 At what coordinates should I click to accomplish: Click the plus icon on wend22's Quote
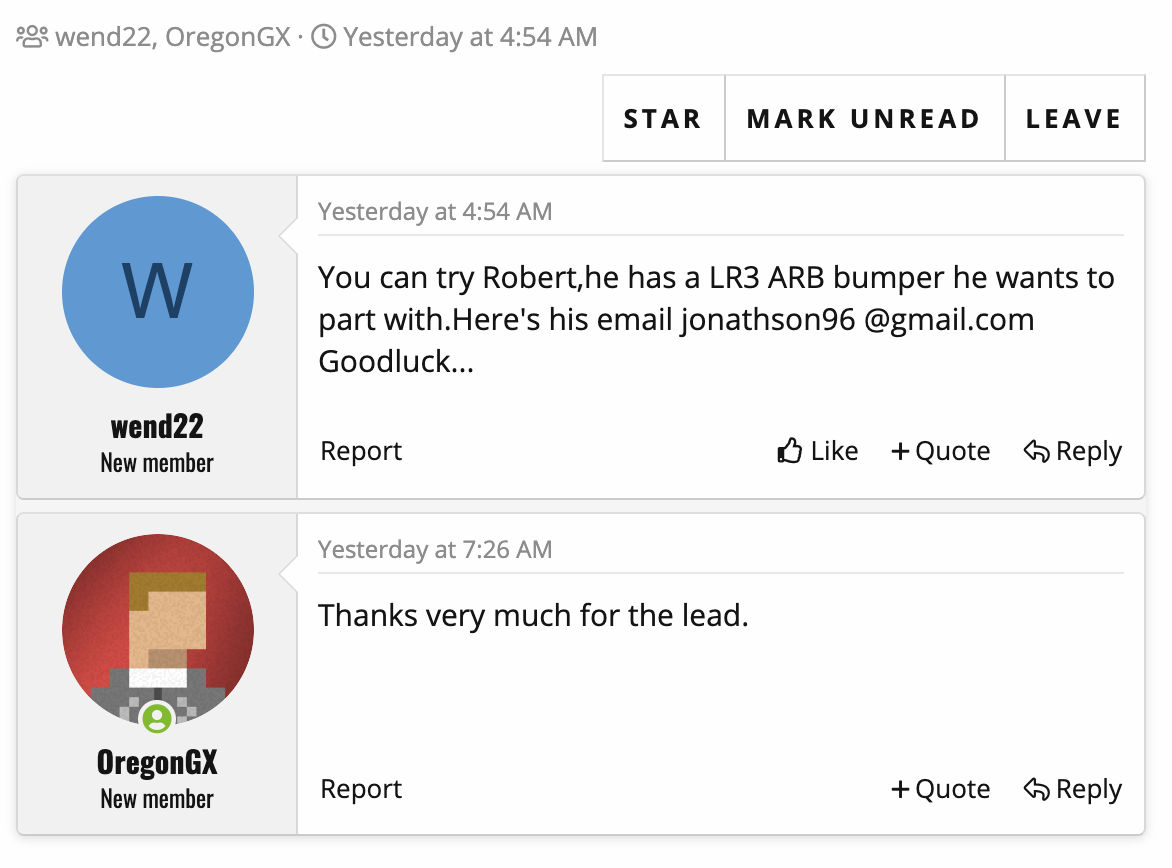point(900,452)
